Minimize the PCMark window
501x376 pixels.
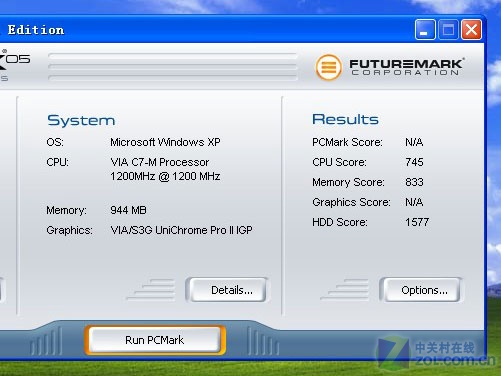pyautogui.click(x=425, y=30)
